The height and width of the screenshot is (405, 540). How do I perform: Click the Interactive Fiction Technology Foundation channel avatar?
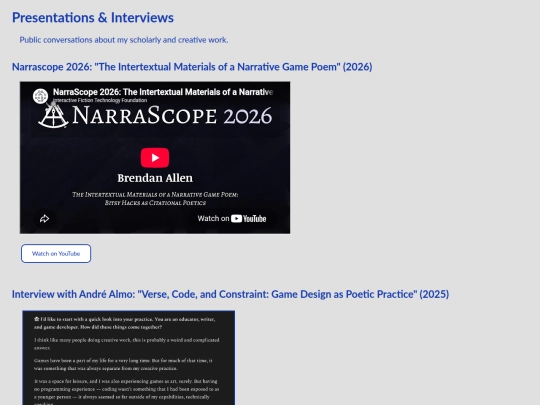[40, 96]
